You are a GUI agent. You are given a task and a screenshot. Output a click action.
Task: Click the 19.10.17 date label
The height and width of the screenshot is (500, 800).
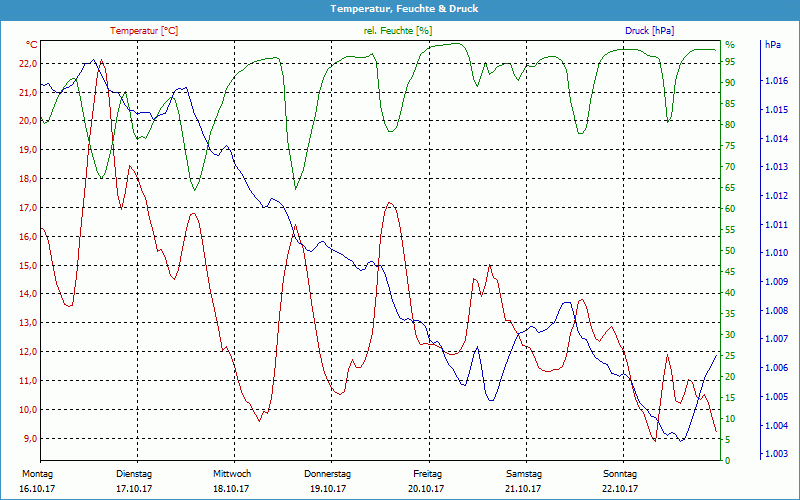(328, 489)
